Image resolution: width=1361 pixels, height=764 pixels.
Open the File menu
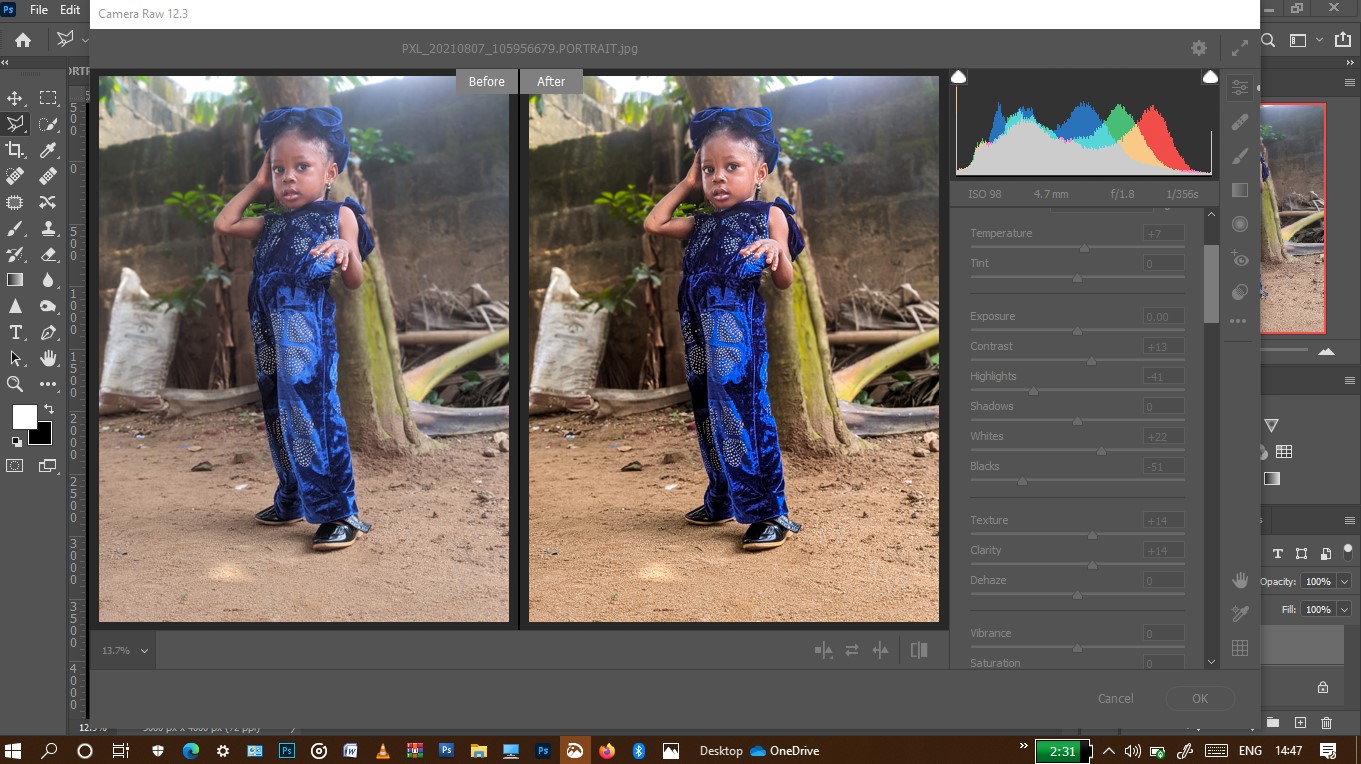(39, 10)
